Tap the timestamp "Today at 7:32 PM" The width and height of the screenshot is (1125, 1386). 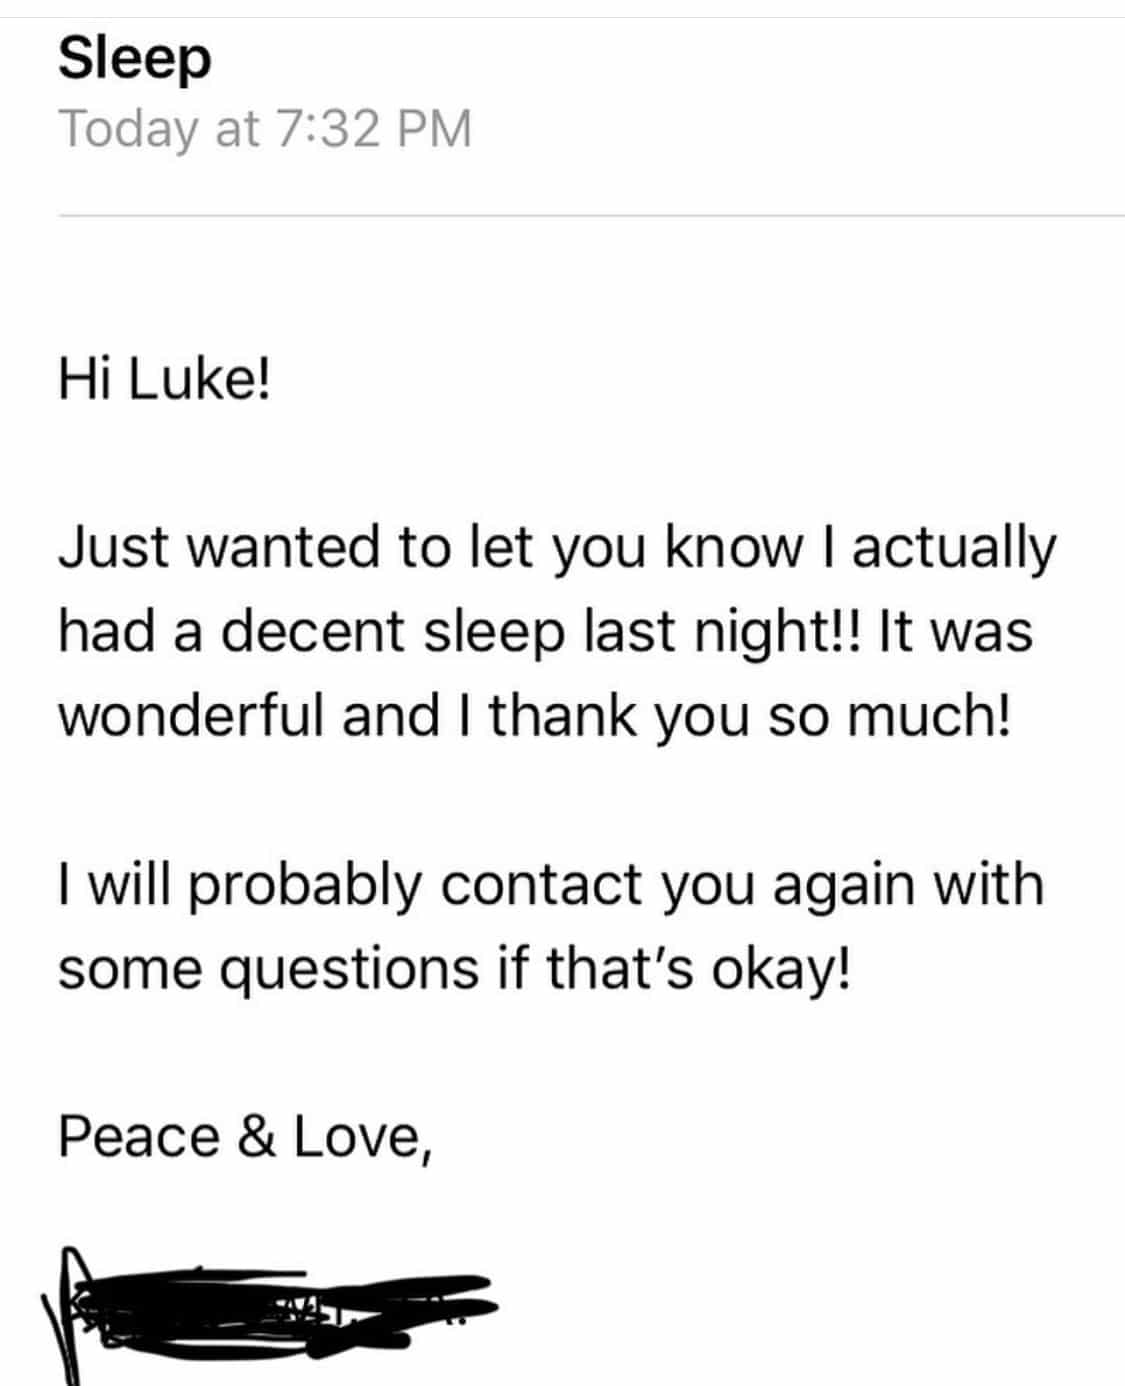pos(265,129)
